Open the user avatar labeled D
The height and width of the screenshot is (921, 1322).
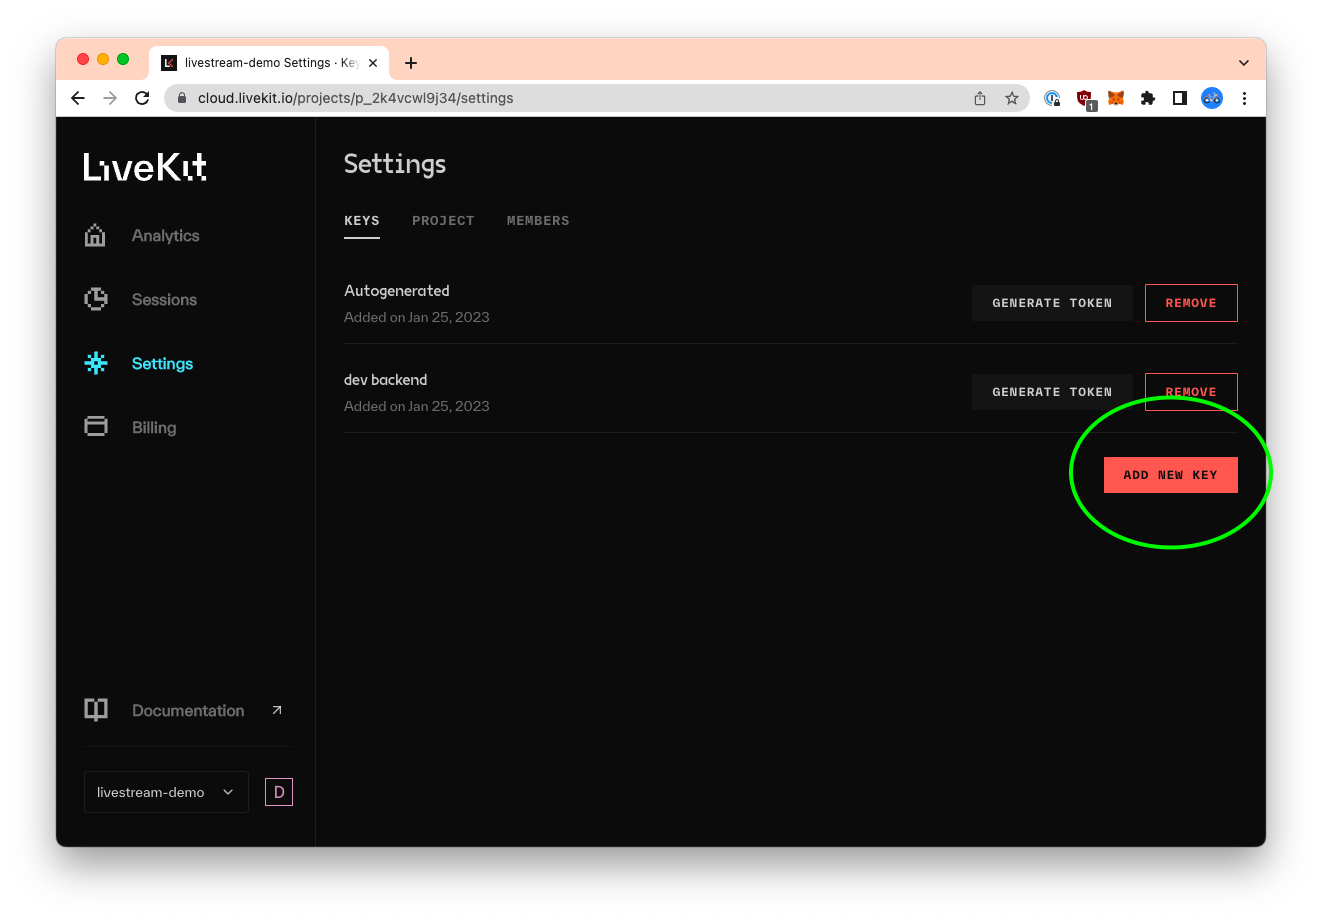coord(279,792)
